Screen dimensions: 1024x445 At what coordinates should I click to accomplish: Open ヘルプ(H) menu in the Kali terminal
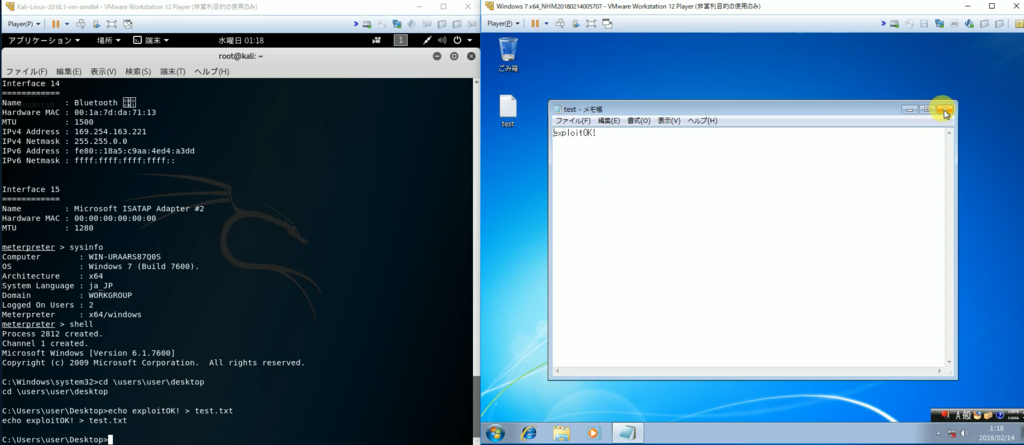coord(212,71)
